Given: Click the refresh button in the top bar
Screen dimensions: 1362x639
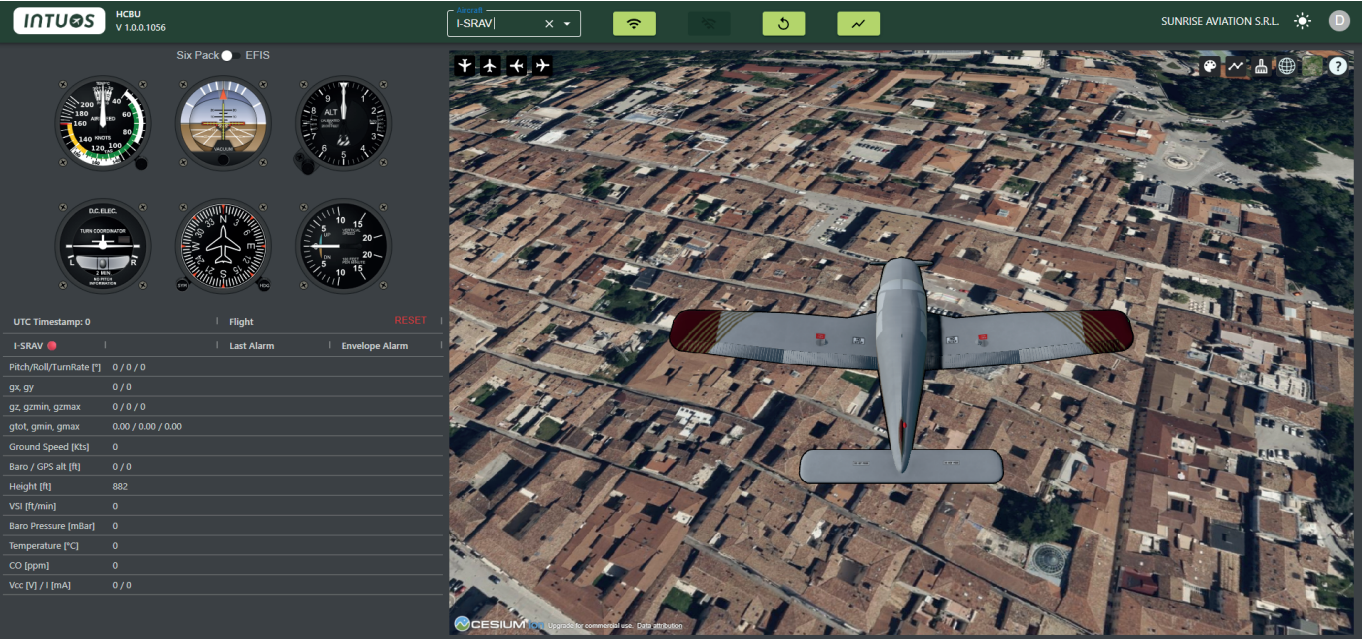Looking at the screenshot, I should pyautogui.click(x=783, y=22).
